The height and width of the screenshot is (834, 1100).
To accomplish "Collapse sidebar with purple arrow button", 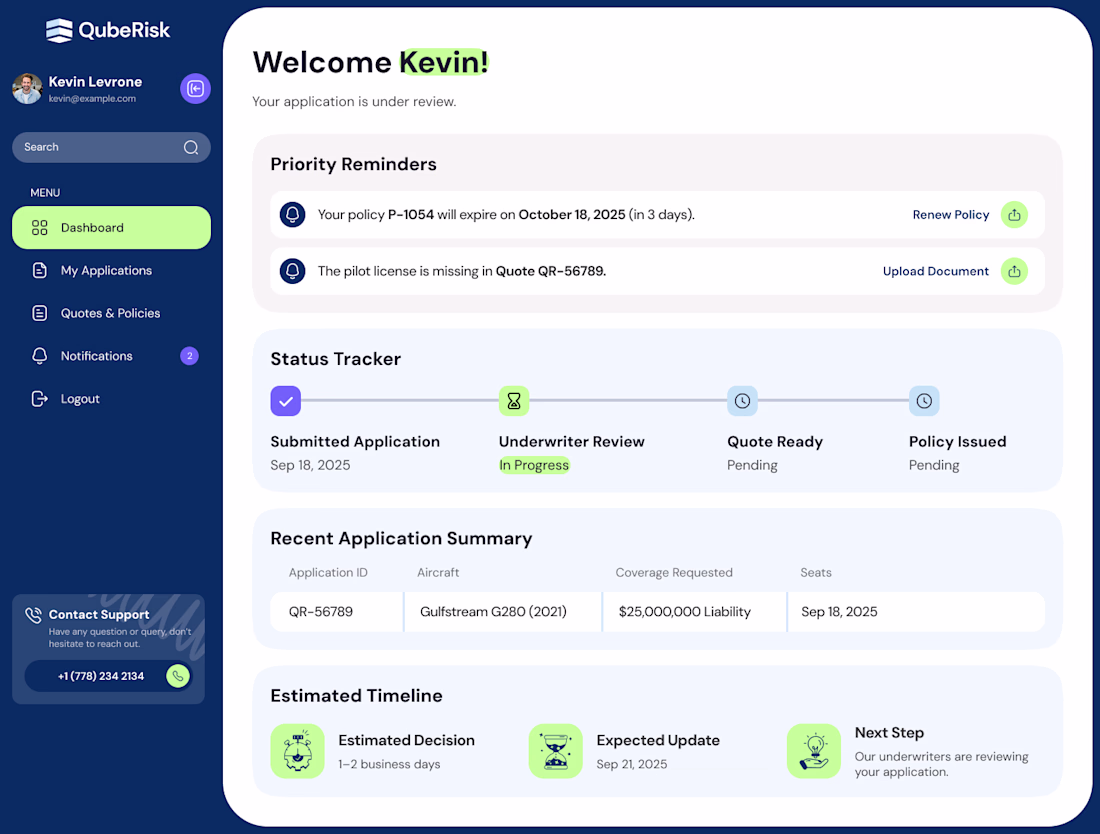I will [195, 88].
